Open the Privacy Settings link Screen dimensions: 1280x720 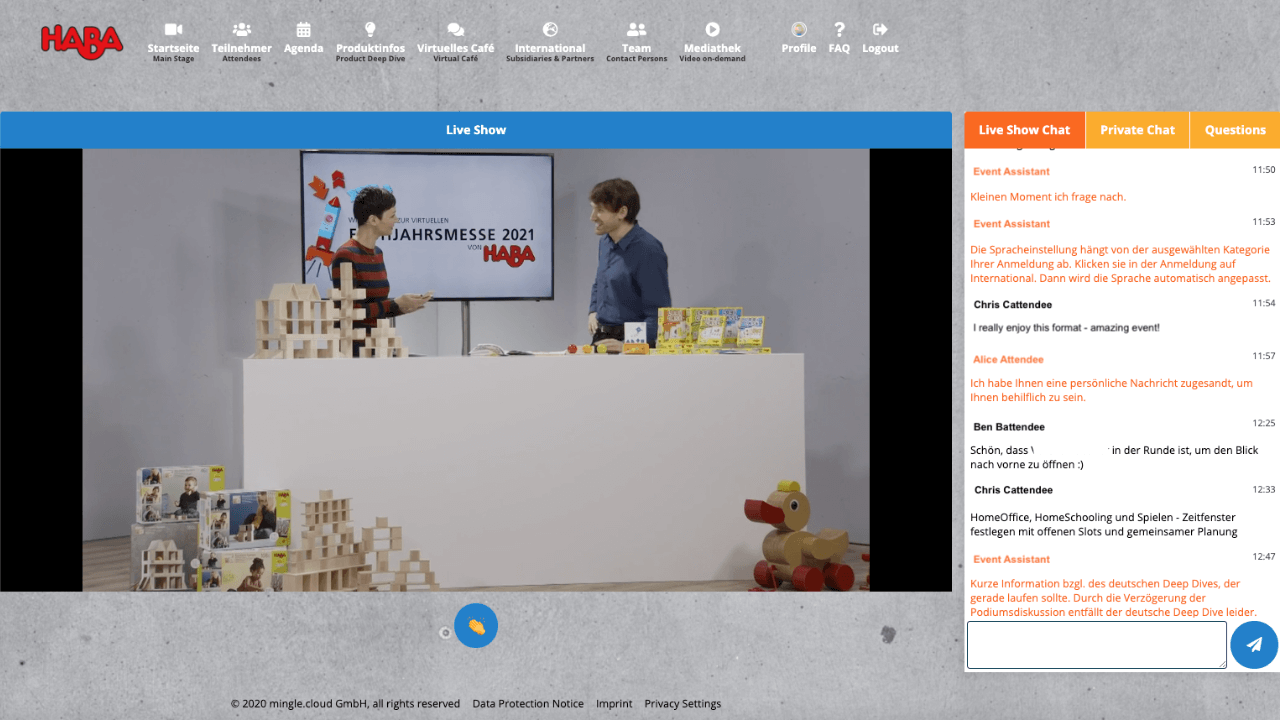[x=683, y=703]
